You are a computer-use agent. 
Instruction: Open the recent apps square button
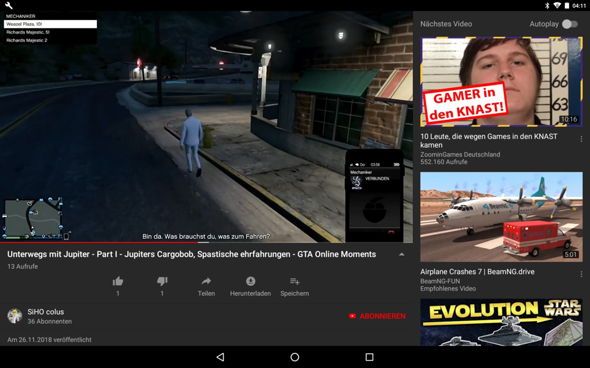(370, 357)
